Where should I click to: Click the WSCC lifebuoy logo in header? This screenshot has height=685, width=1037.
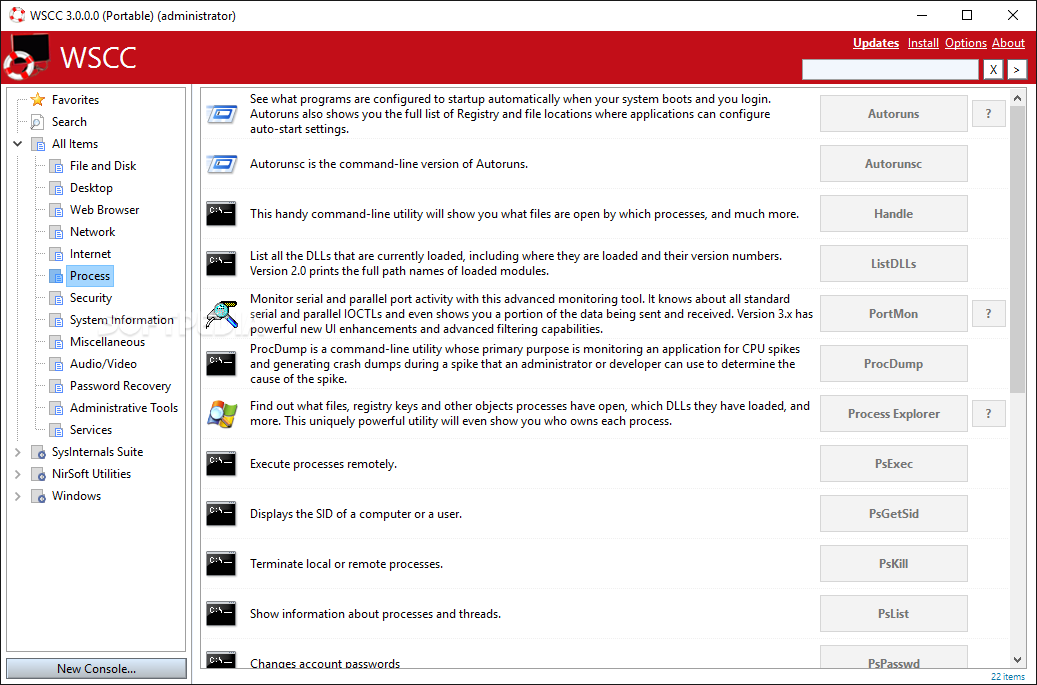click(x=26, y=58)
